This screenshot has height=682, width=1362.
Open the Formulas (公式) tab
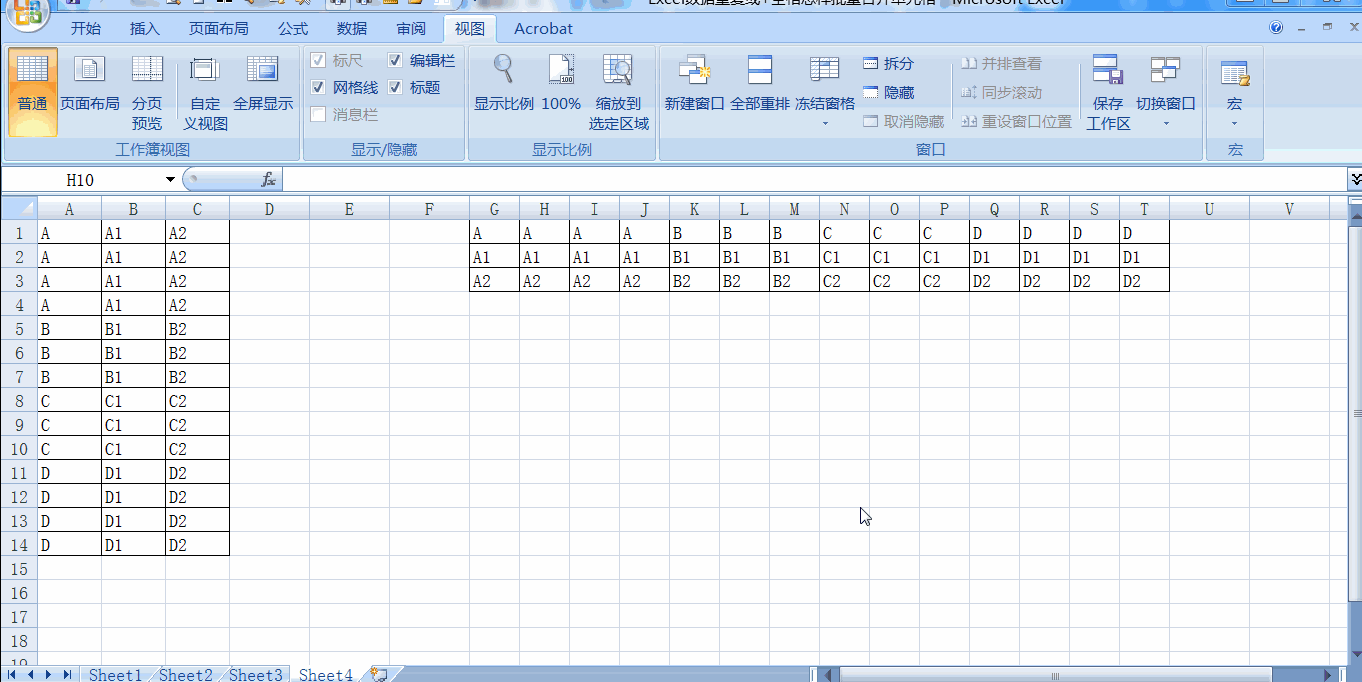pyautogui.click(x=293, y=28)
